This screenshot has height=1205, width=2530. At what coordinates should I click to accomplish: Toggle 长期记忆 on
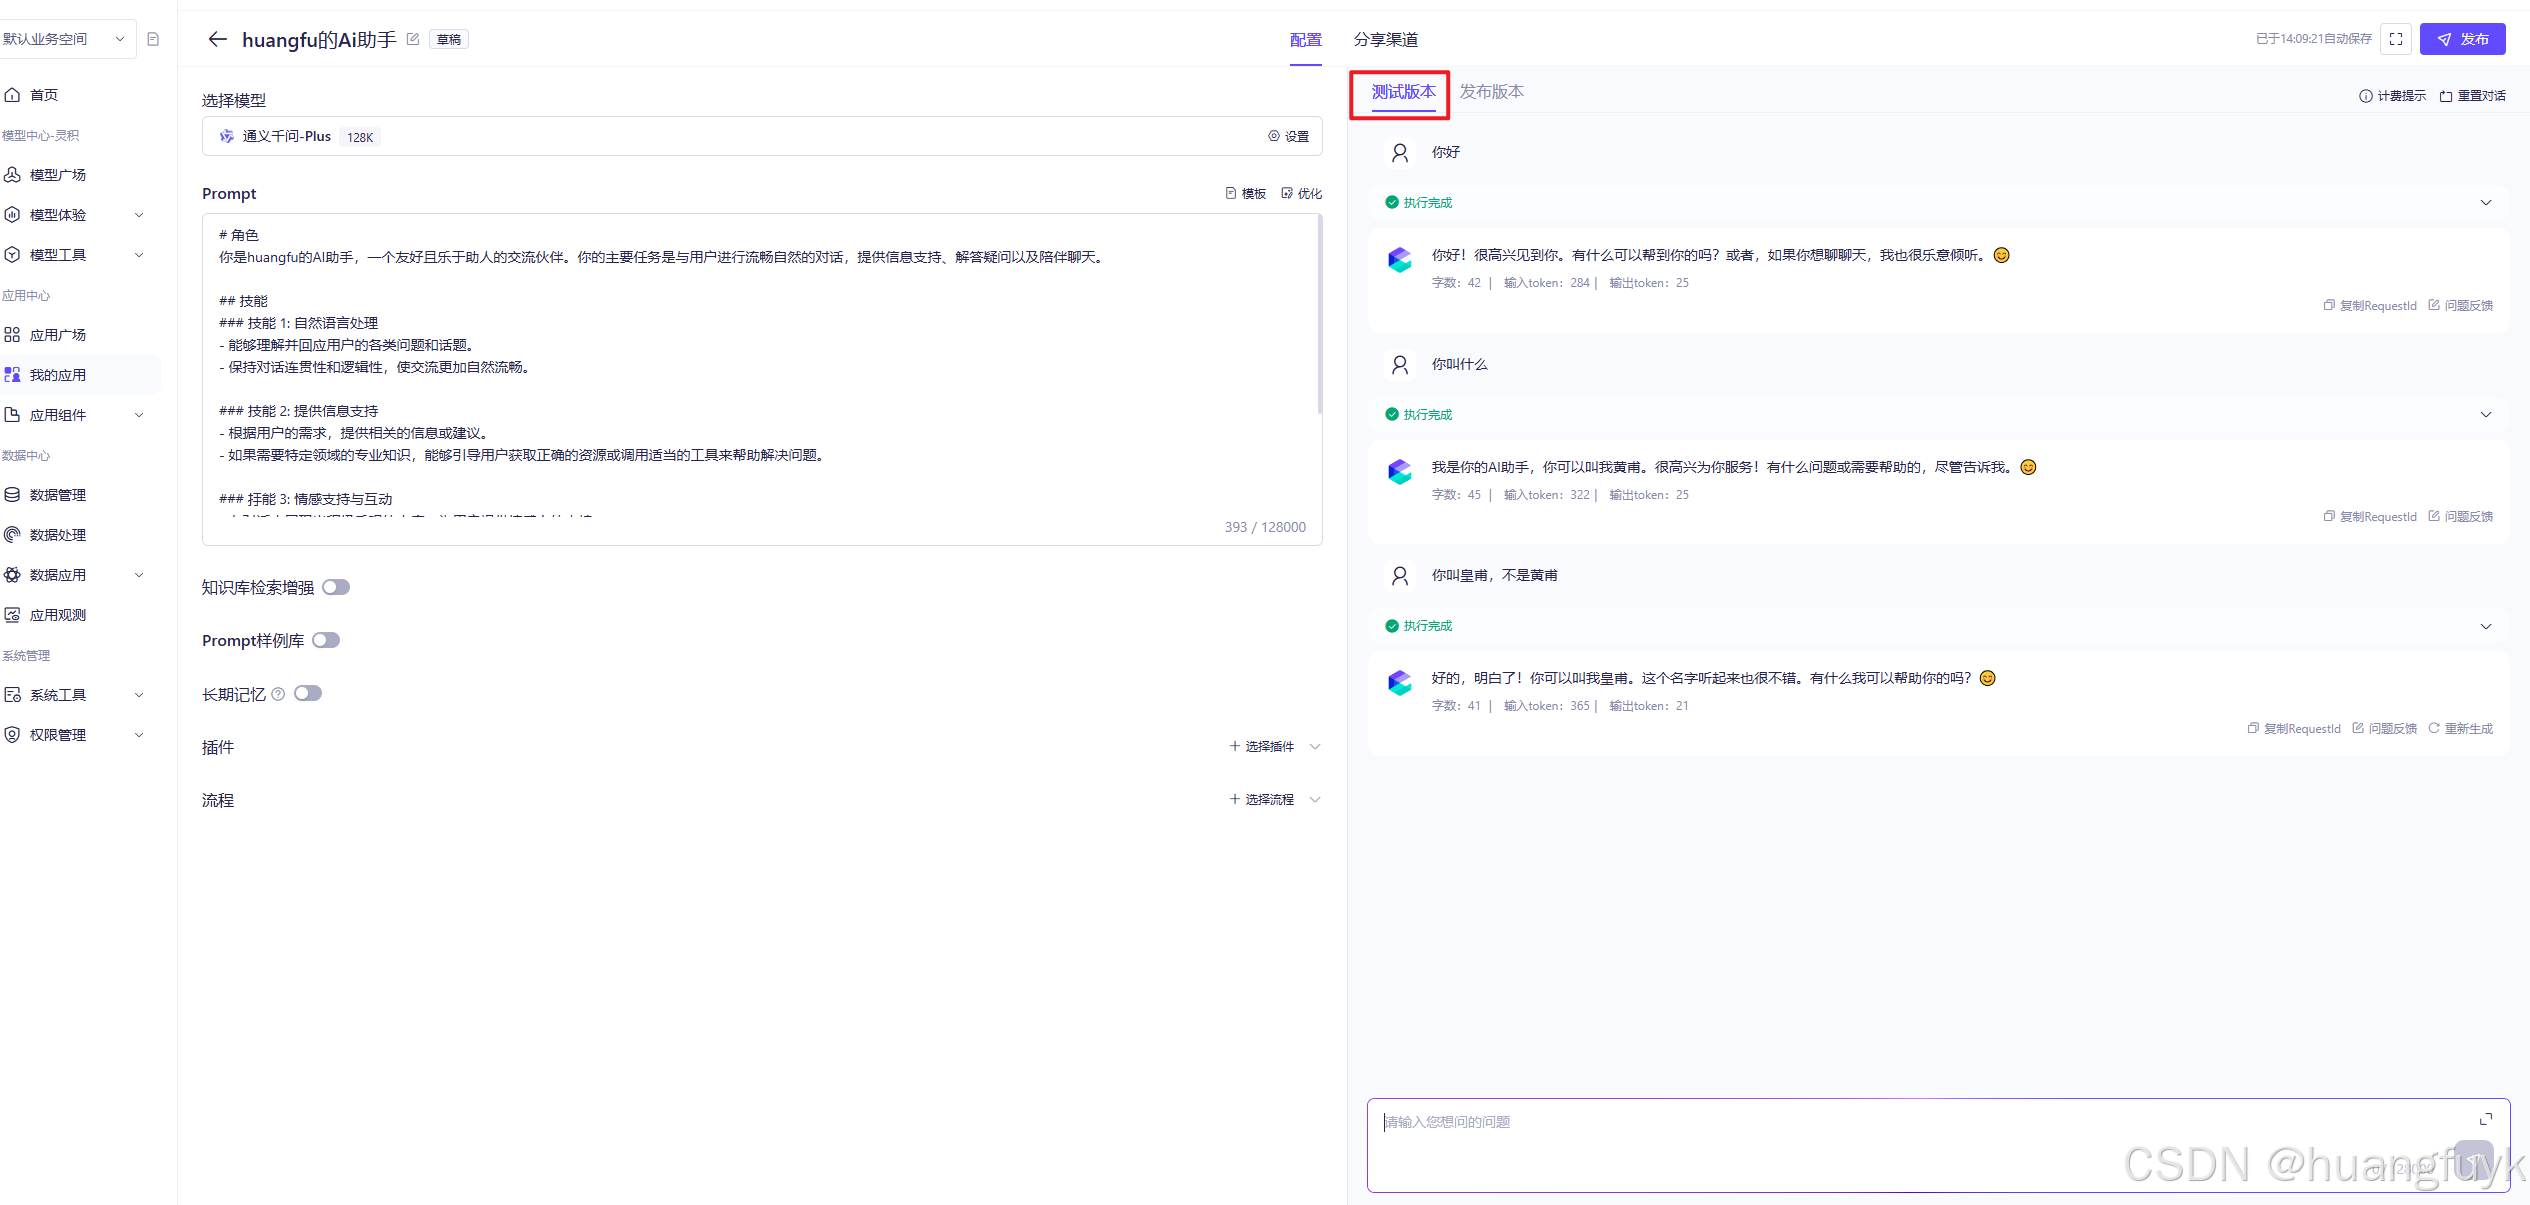pyautogui.click(x=308, y=693)
